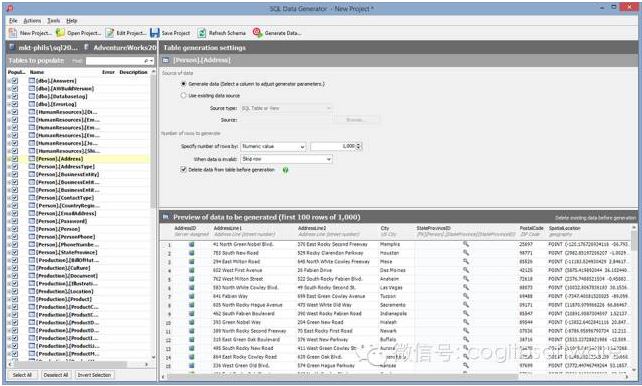Open the When data is invalid dropdown
Viewport: 642px width, 386px height.
[286, 159]
